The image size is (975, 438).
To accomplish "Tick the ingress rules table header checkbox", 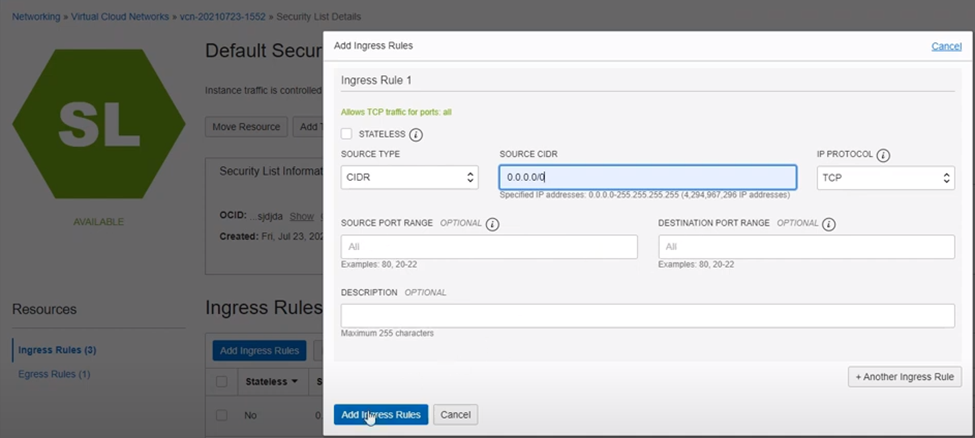I will [221, 381].
